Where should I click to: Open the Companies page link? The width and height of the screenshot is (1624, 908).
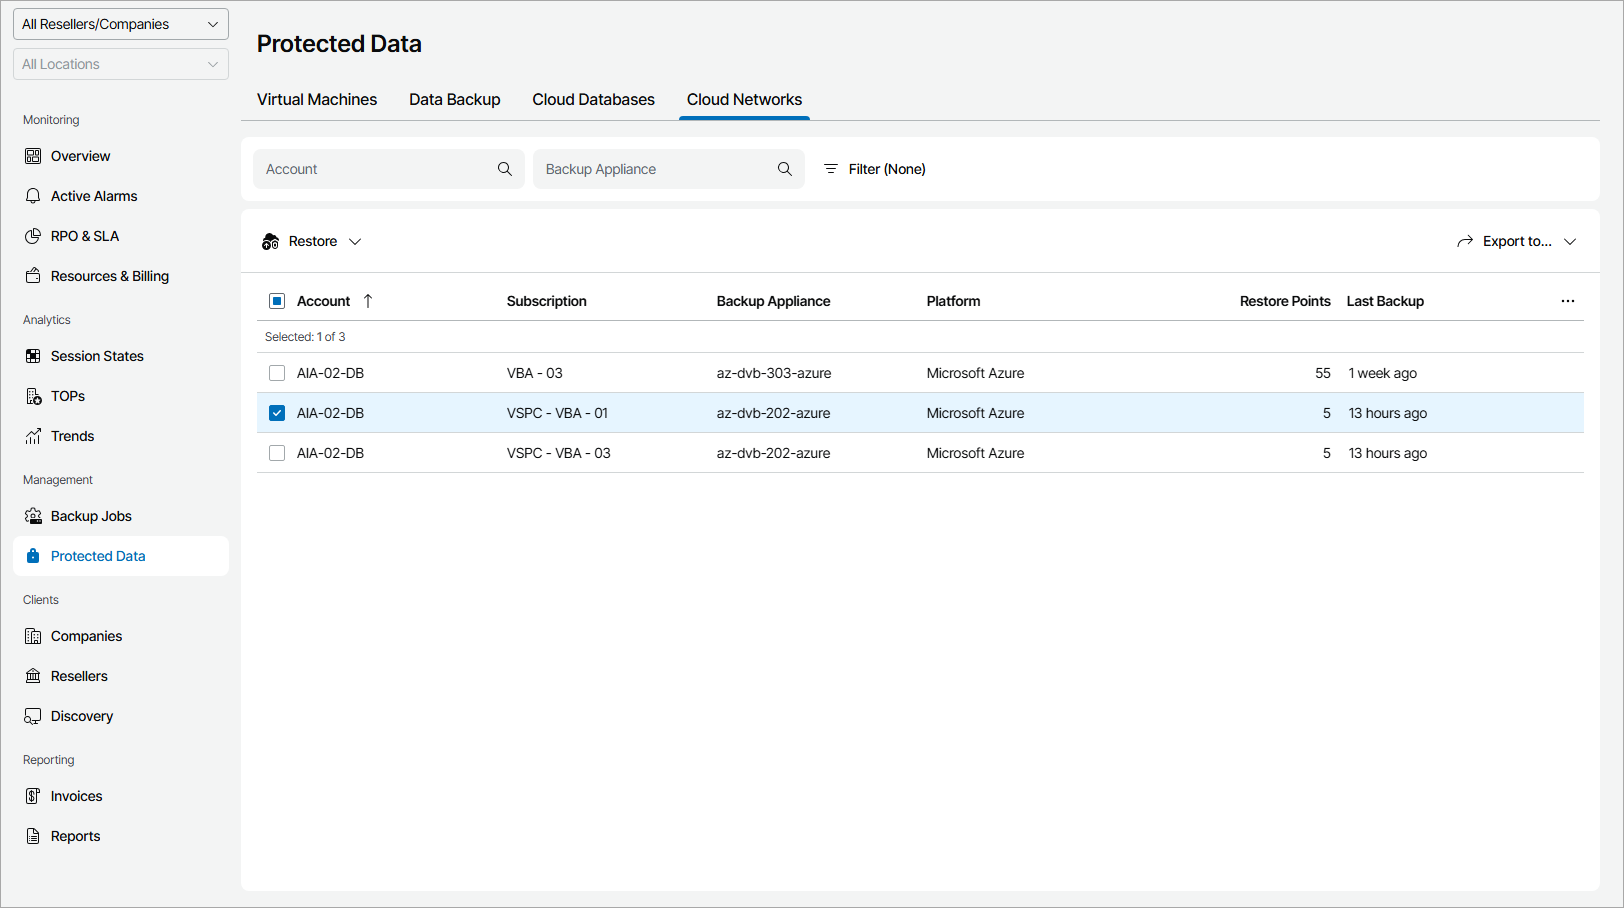tap(86, 636)
